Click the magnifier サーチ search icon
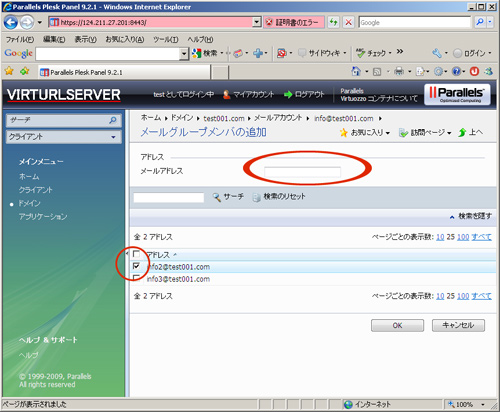Image resolution: width=500 pixels, height=412 pixels. (217, 197)
